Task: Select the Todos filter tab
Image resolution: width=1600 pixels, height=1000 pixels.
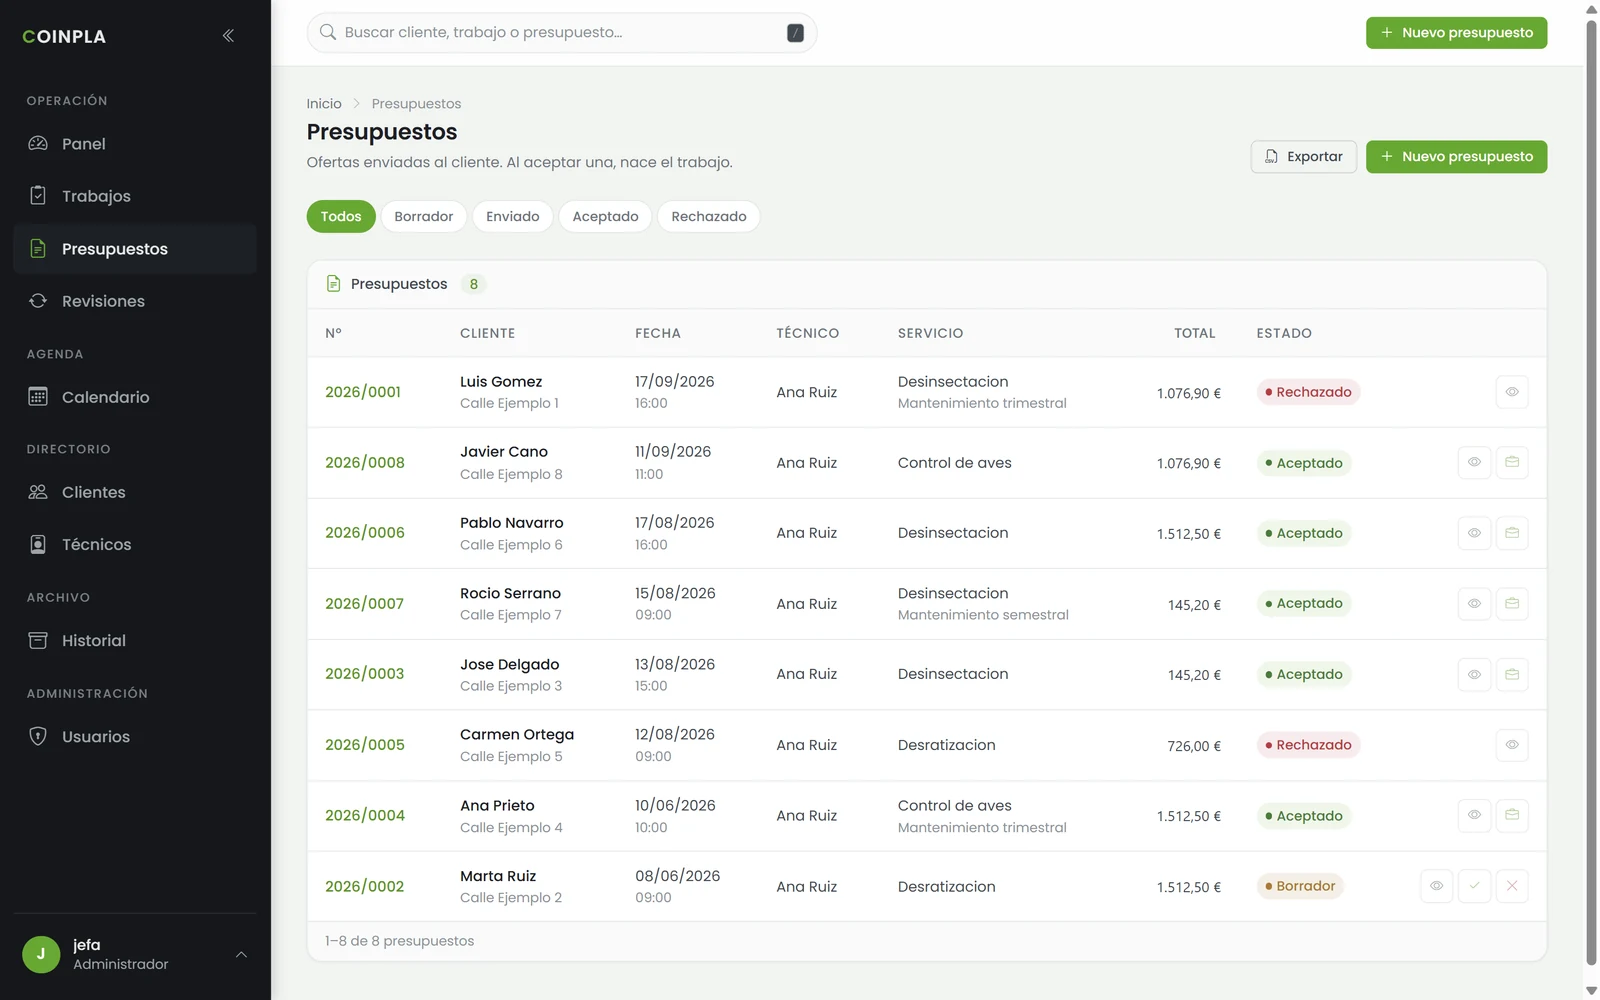Action: coord(341,217)
